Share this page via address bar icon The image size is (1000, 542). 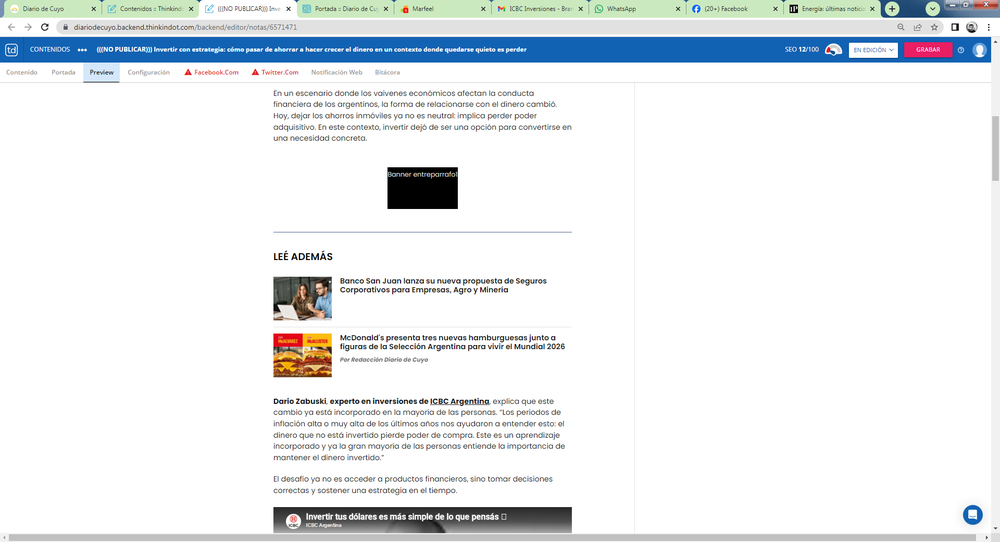tap(917, 27)
